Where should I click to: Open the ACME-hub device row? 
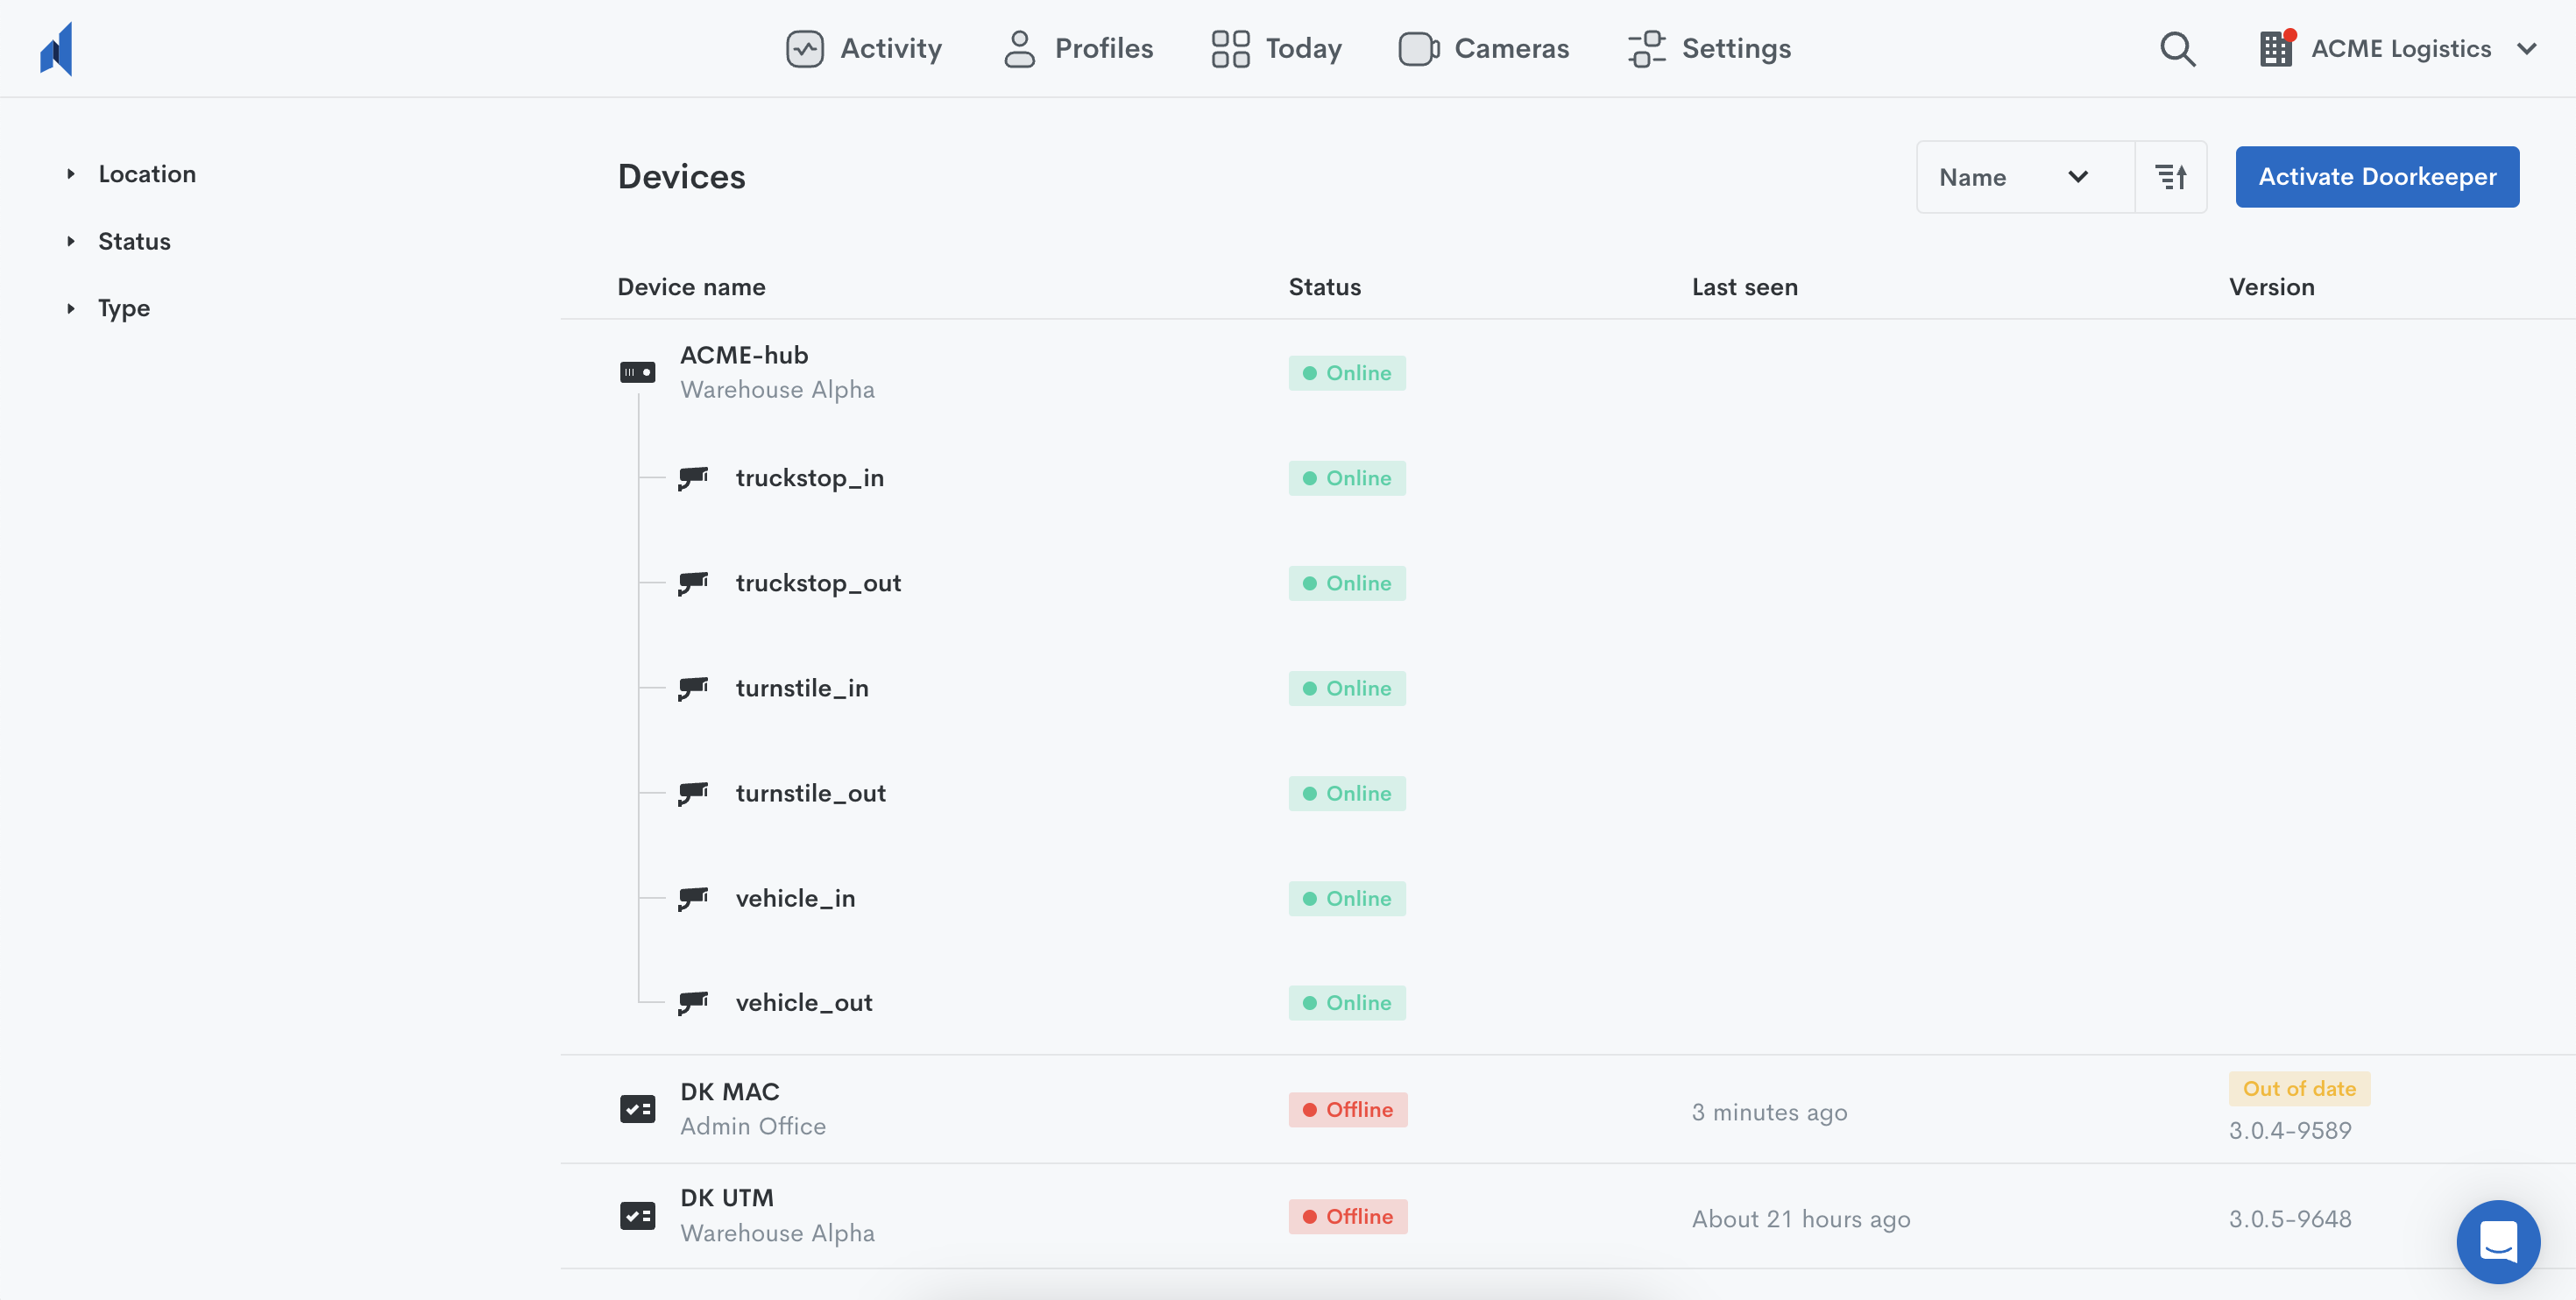[1567, 372]
